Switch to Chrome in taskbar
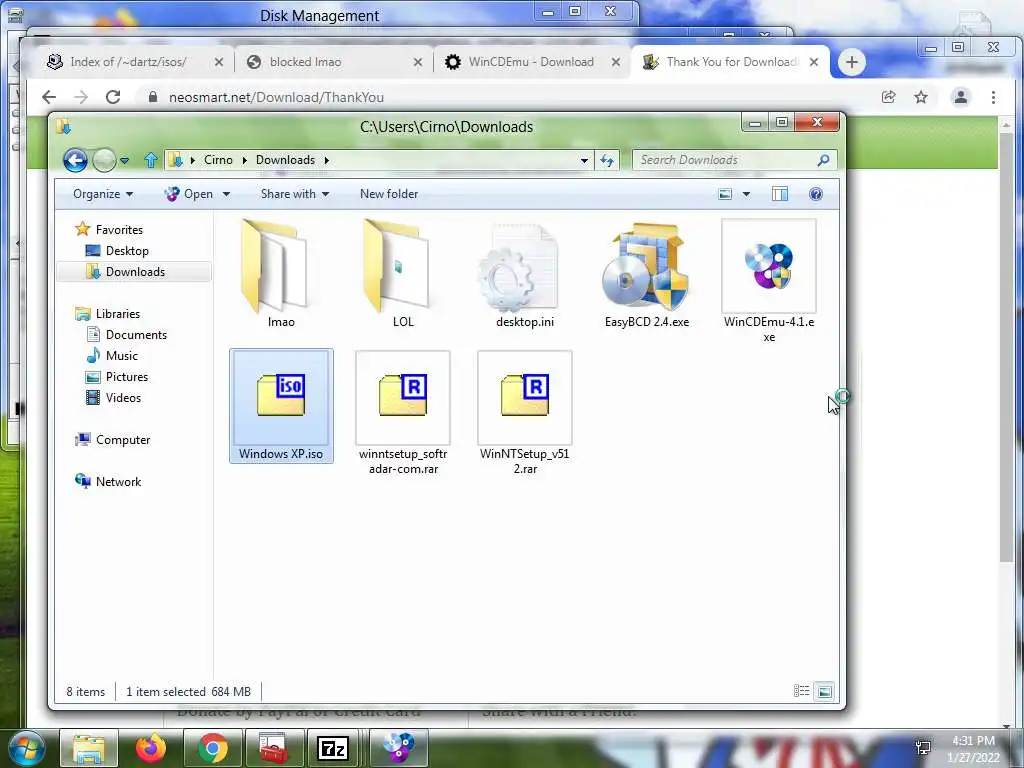Screen dimensions: 1024x768 tap(213, 748)
